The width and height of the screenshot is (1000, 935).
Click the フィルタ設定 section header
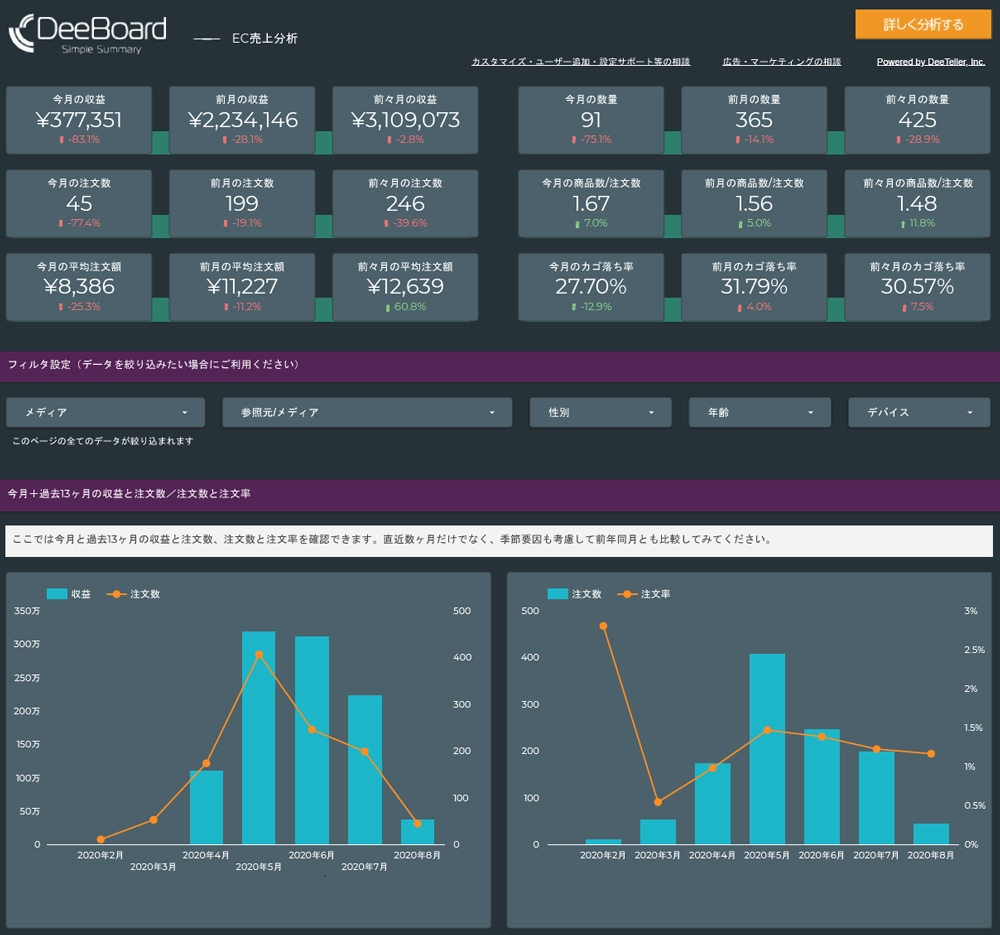[500, 366]
